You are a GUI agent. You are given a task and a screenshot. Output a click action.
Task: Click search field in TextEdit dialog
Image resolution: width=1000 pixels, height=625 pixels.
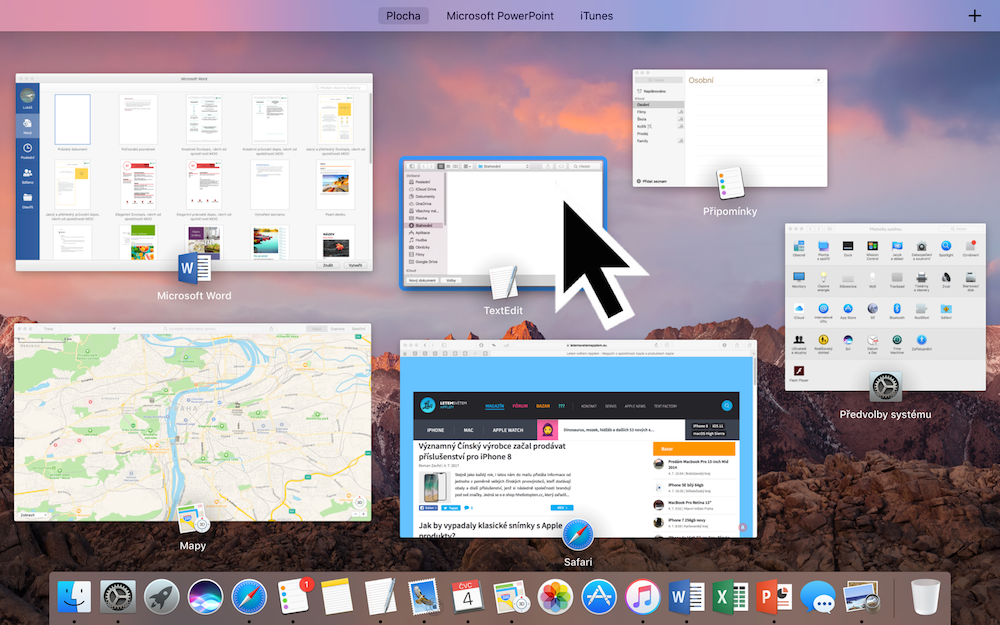tap(585, 166)
